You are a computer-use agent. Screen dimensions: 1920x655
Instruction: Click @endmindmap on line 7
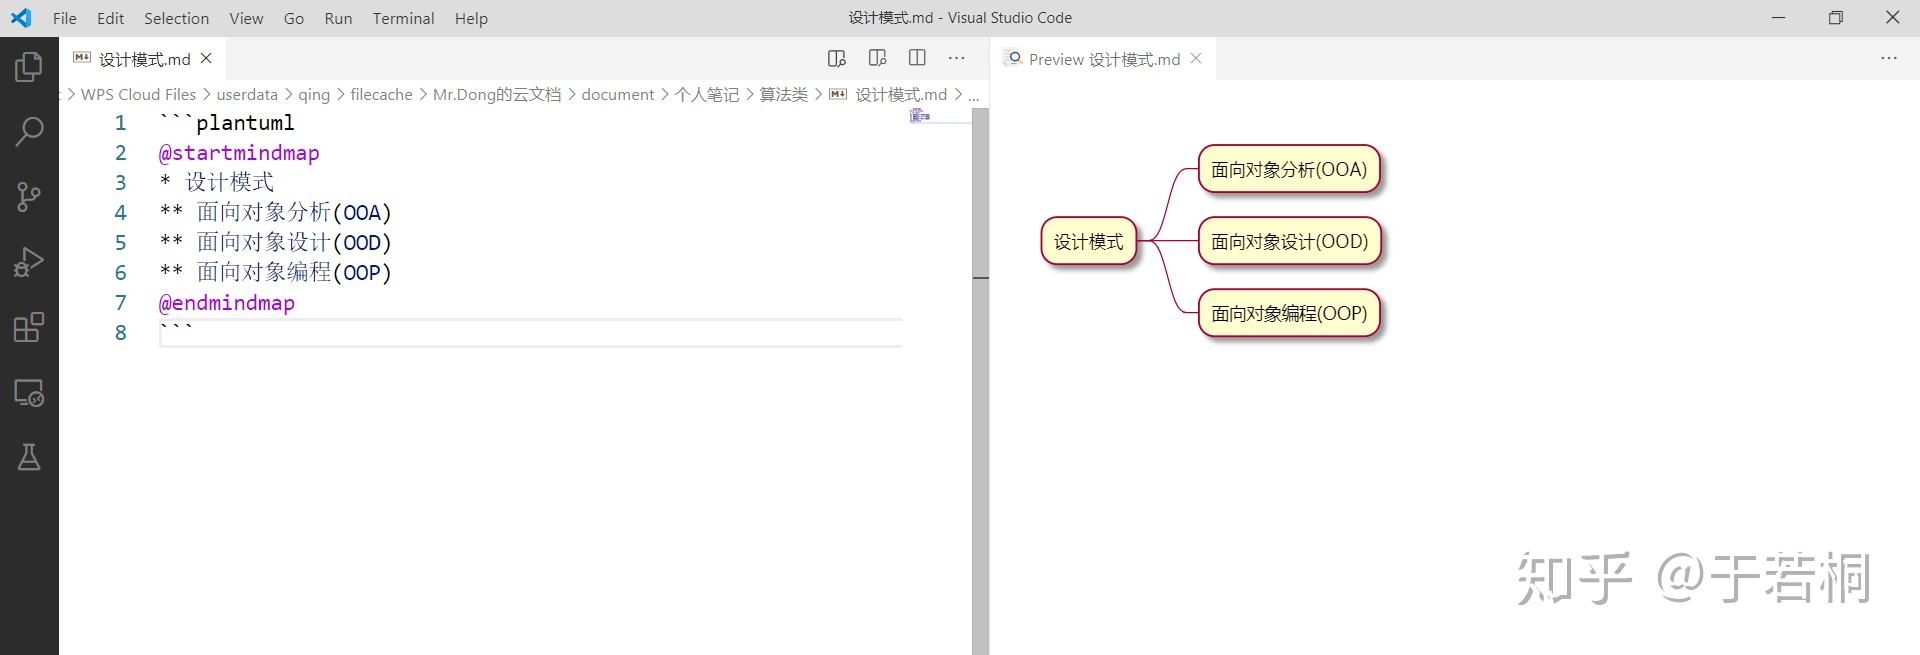point(227,303)
